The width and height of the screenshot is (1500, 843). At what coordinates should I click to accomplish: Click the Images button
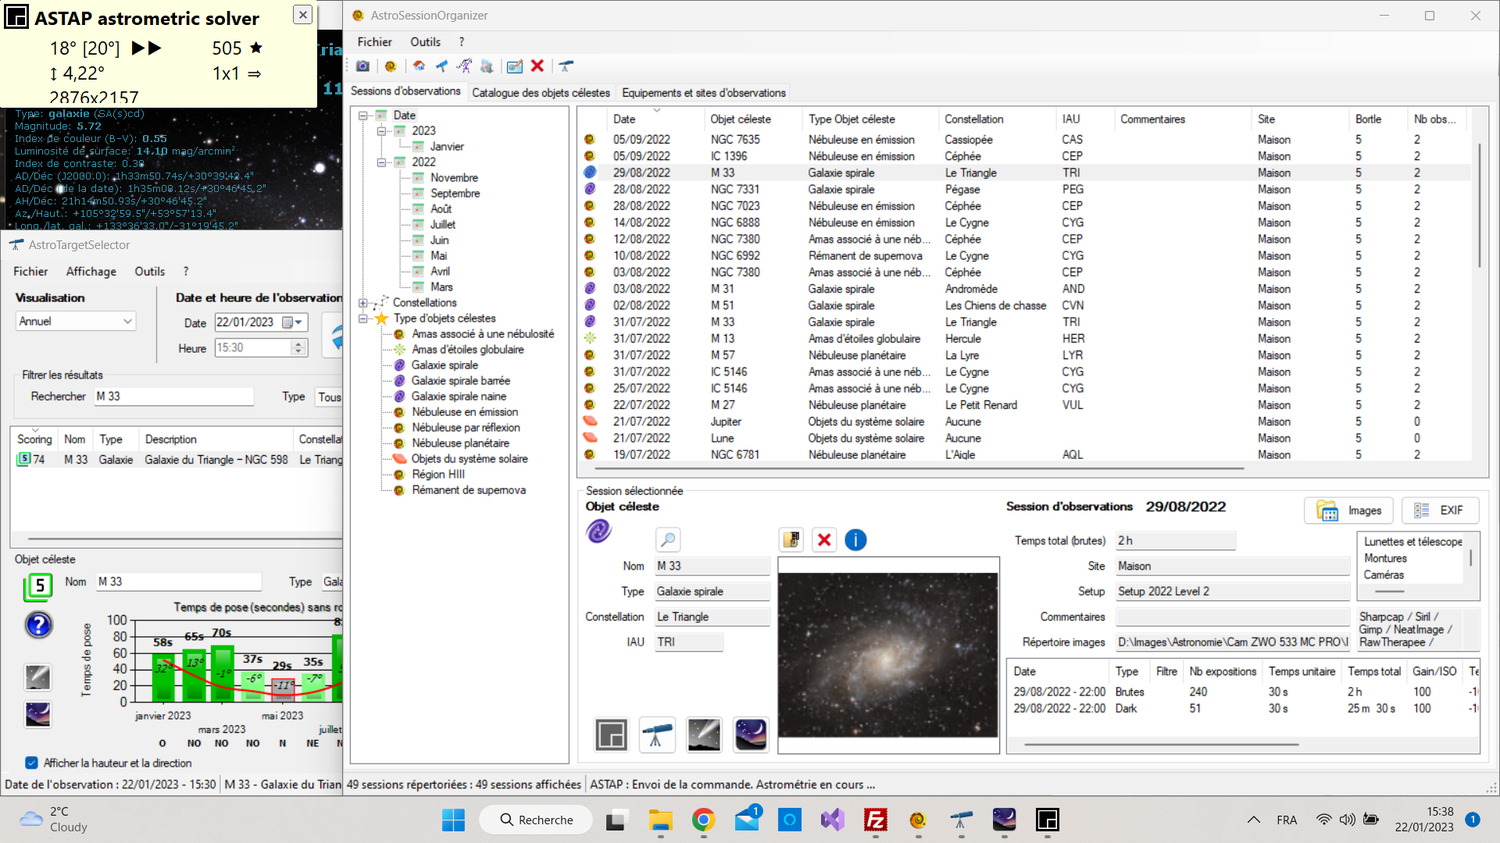1349,510
